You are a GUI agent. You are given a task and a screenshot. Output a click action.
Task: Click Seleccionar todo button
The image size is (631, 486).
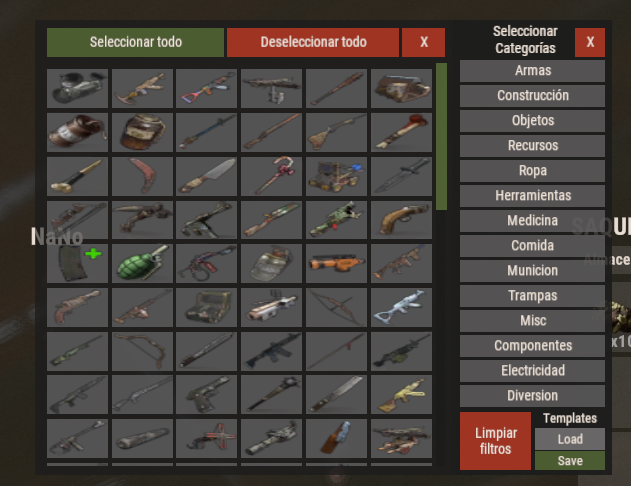pos(135,42)
